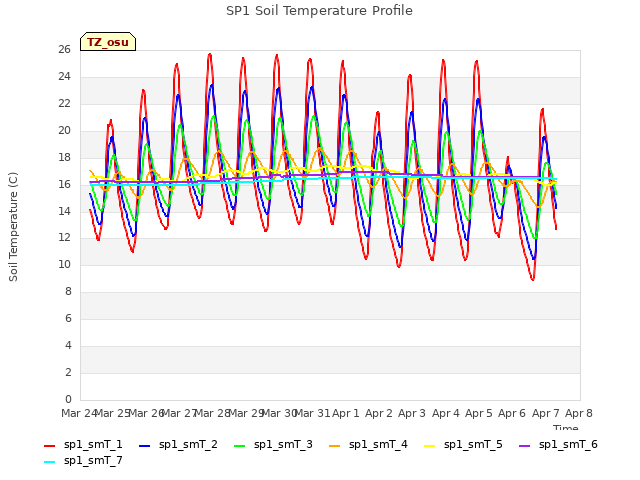Screen dimensions: 640x480
Task: Click the green sp1_smT_3 legend swatch
Action: click(240, 446)
